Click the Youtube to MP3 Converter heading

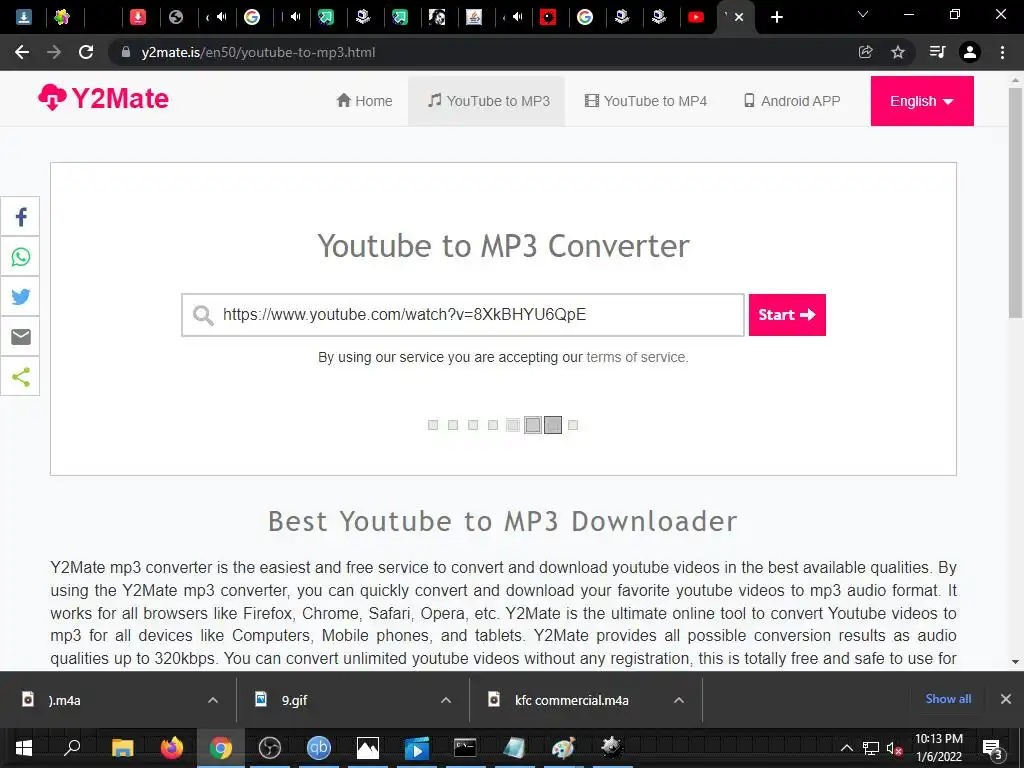(x=504, y=246)
